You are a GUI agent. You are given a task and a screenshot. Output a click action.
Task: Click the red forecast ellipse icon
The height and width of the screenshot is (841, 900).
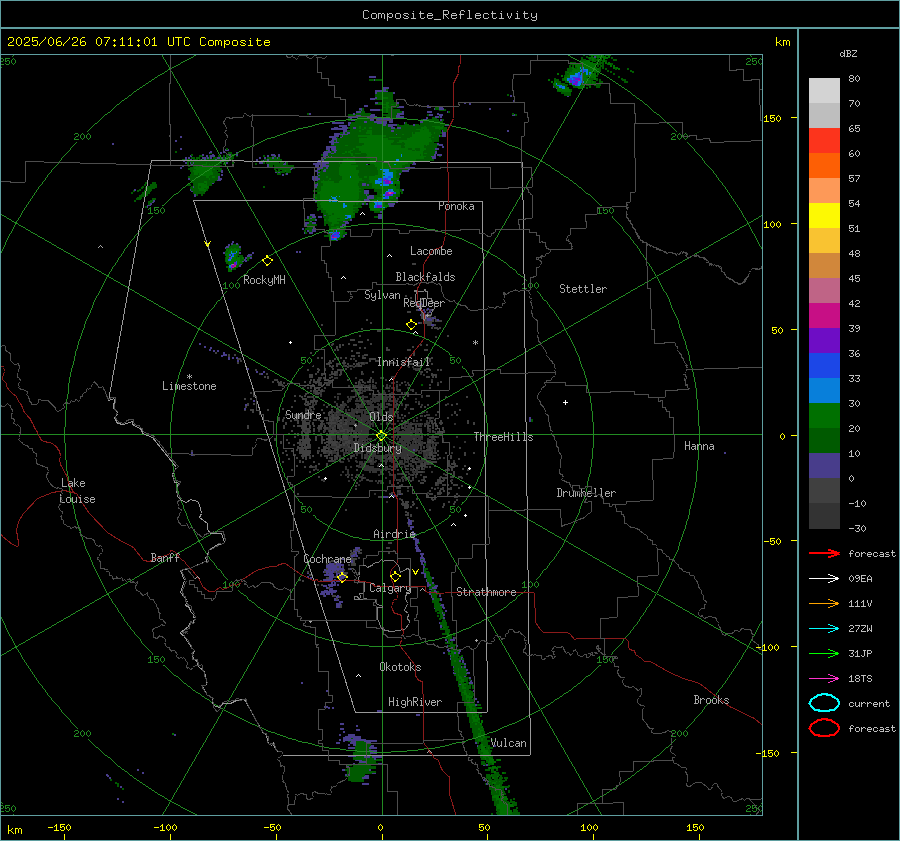click(824, 728)
